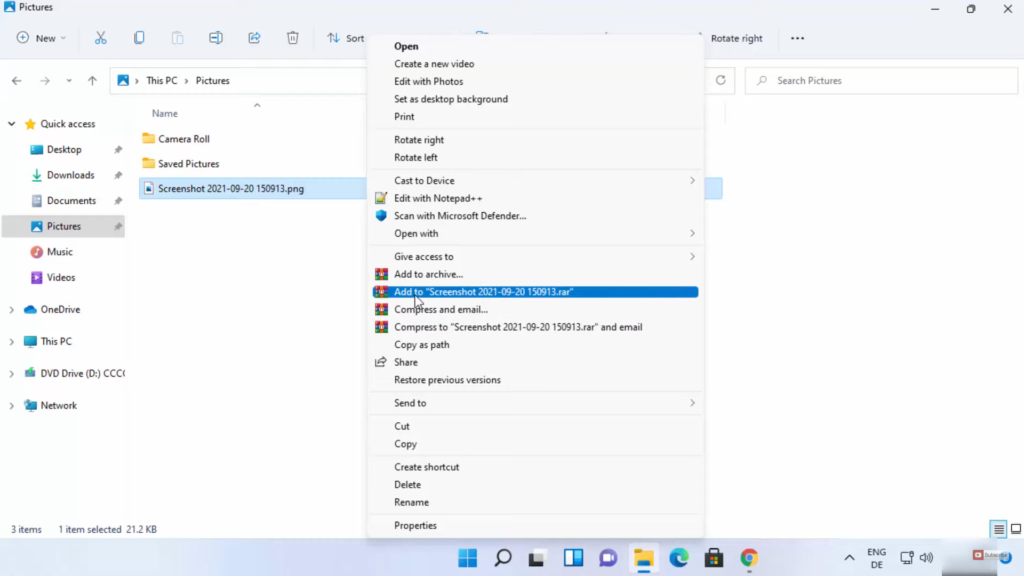Click the Sort button in toolbar
Viewport: 1024px width, 576px height.
tap(346, 38)
